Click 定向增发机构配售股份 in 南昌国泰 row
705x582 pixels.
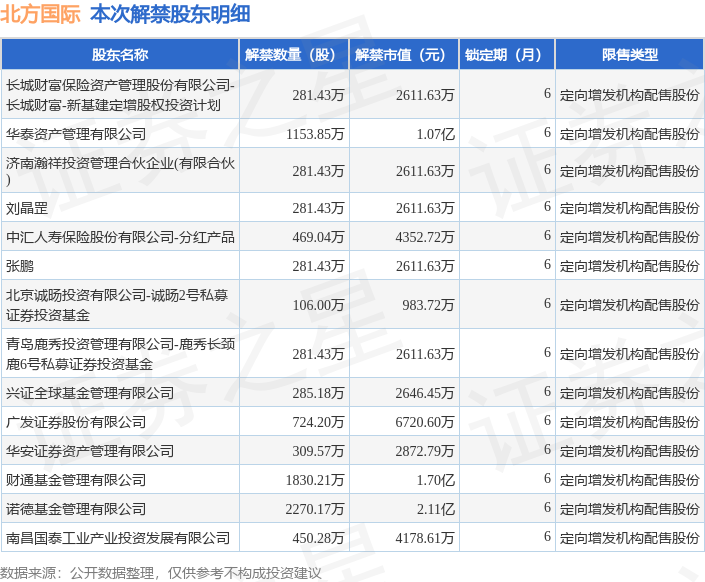(x=629, y=538)
